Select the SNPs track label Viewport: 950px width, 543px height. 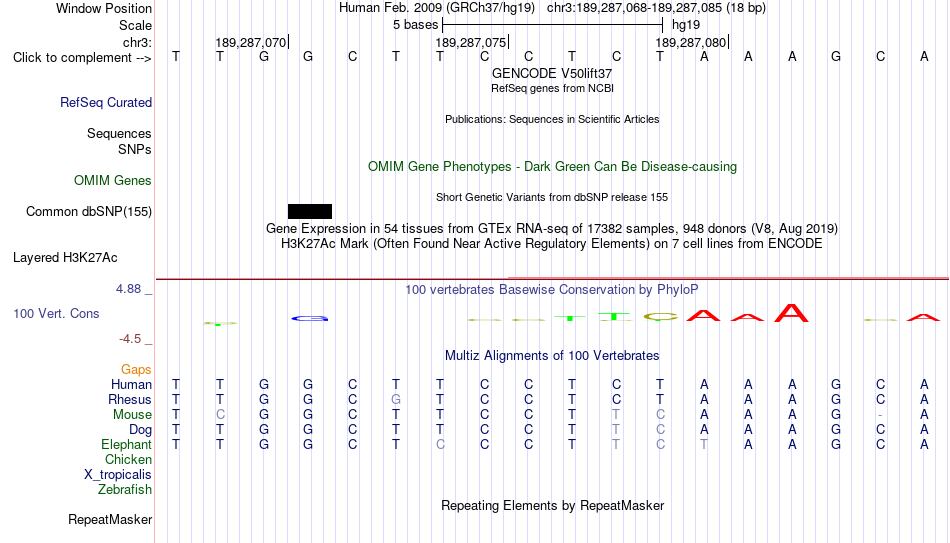click(x=135, y=149)
